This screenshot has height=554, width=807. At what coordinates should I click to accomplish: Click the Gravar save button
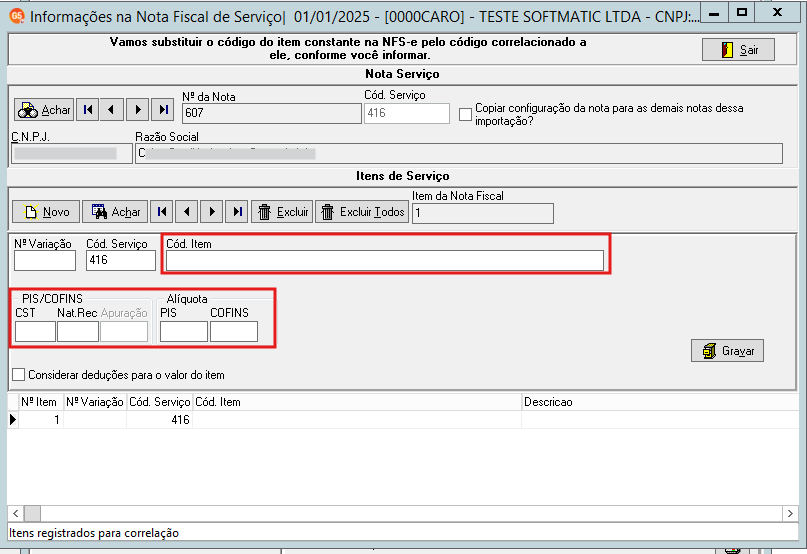point(727,351)
